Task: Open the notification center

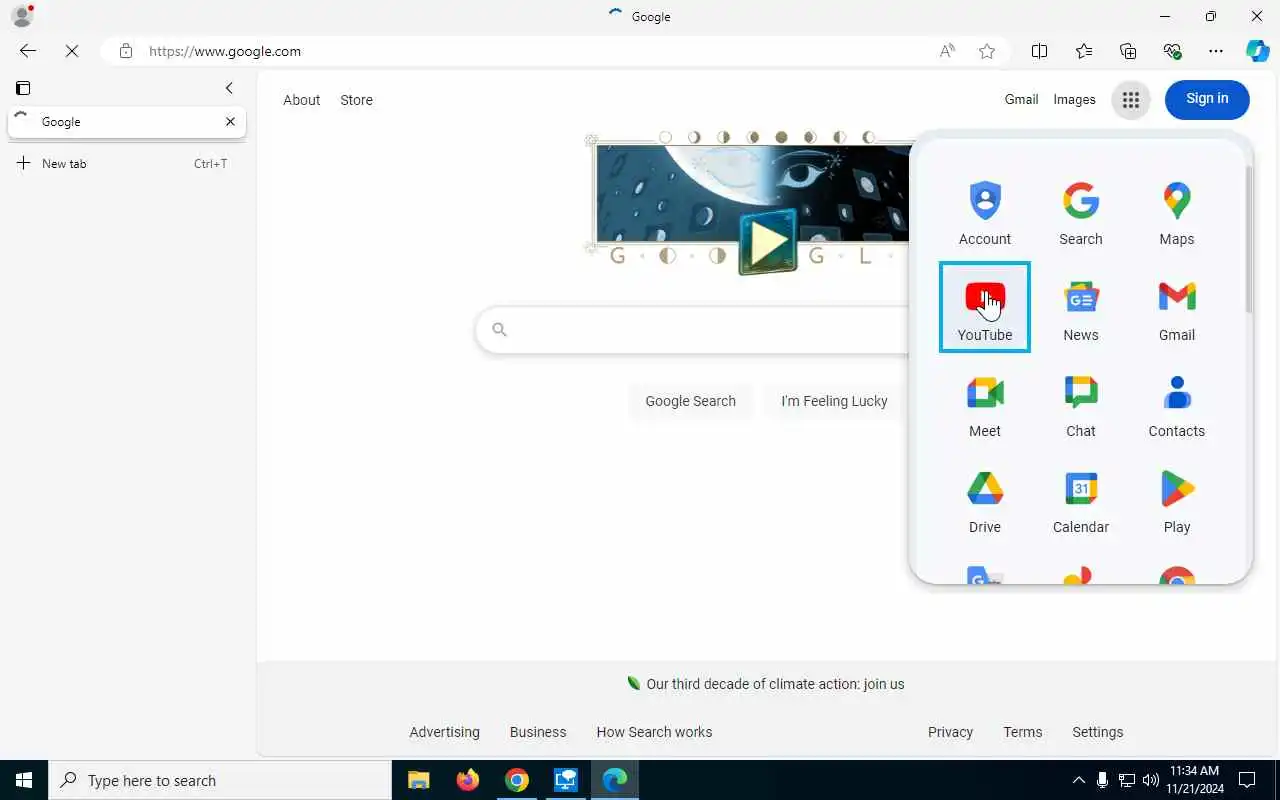Action: click(1247, 780)
